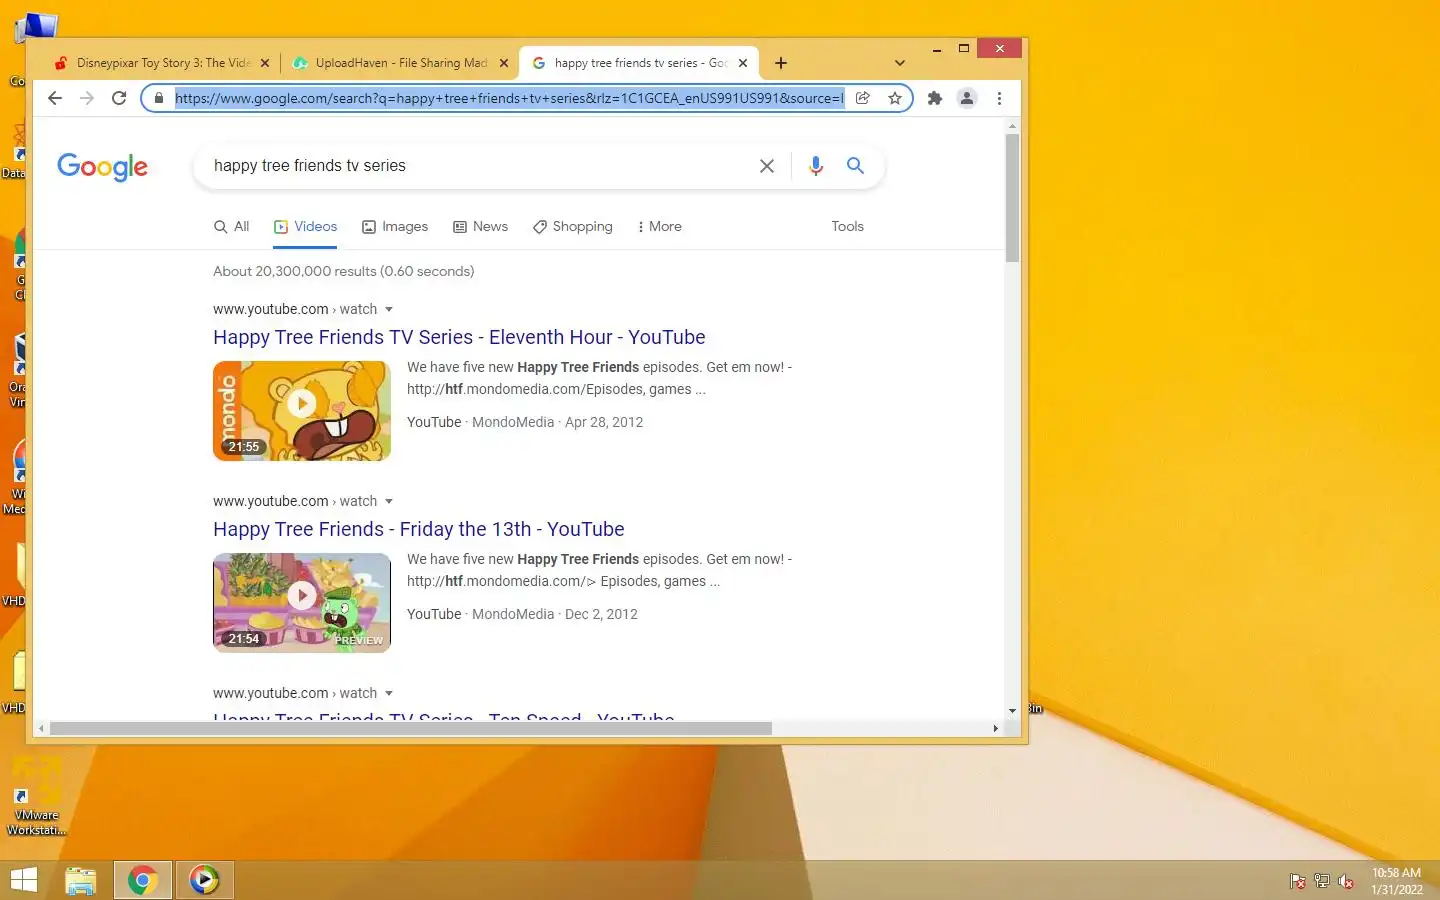Viewport: 1440px width, 900px height.
Task: Open the tab search chevron
Action: pos(900,63)
